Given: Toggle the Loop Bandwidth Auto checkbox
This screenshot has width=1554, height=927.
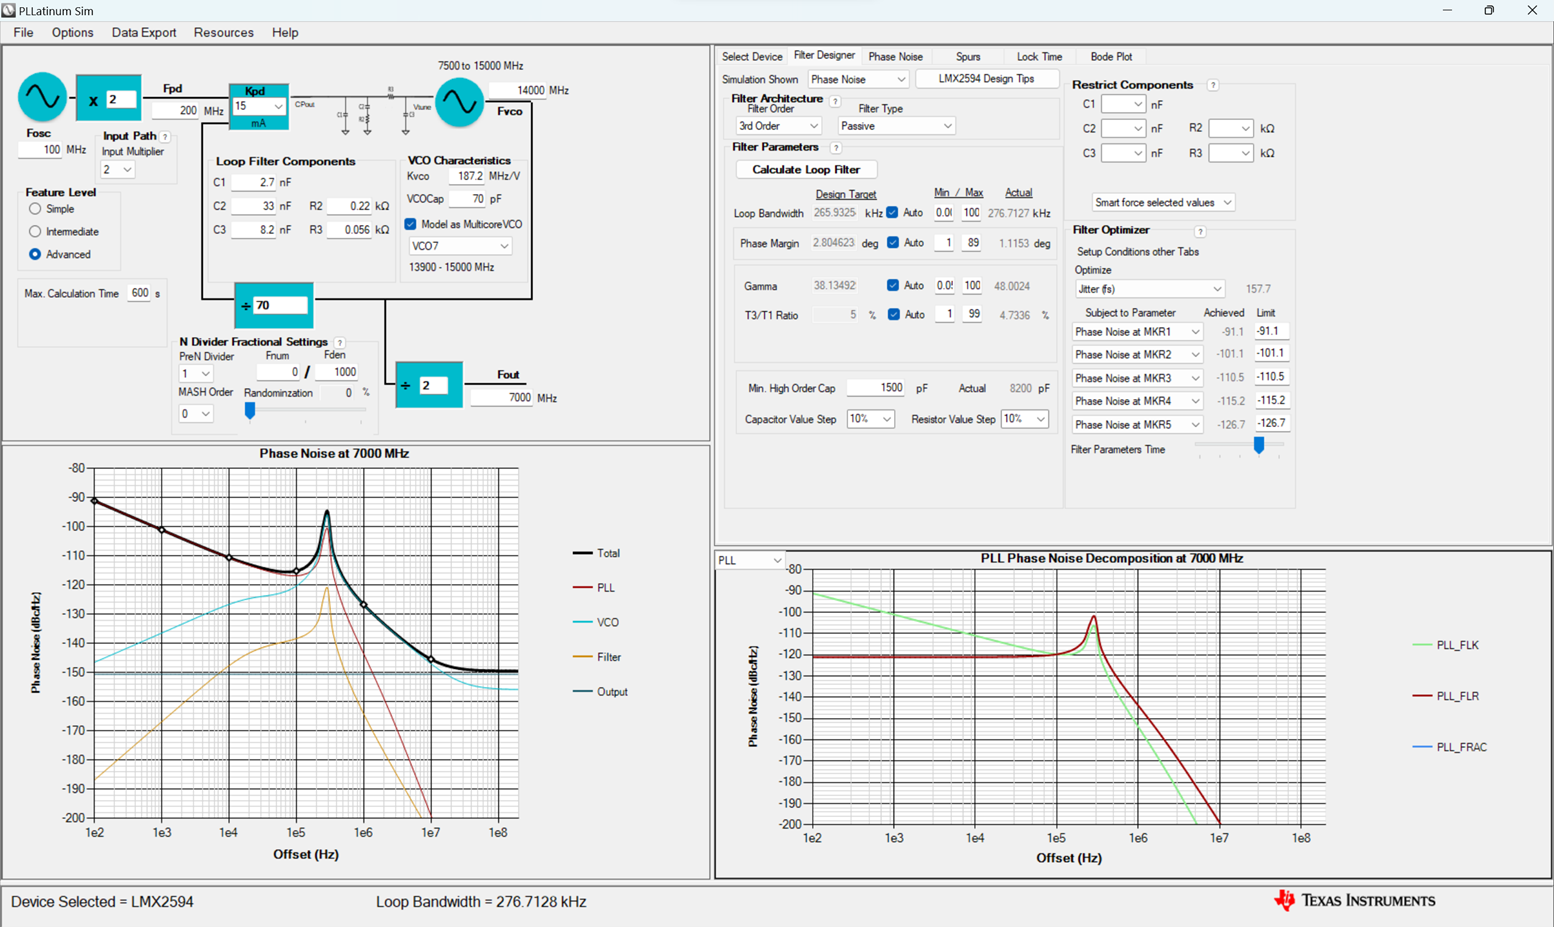Looking at the screenshot, I should (x=892, y=213).
